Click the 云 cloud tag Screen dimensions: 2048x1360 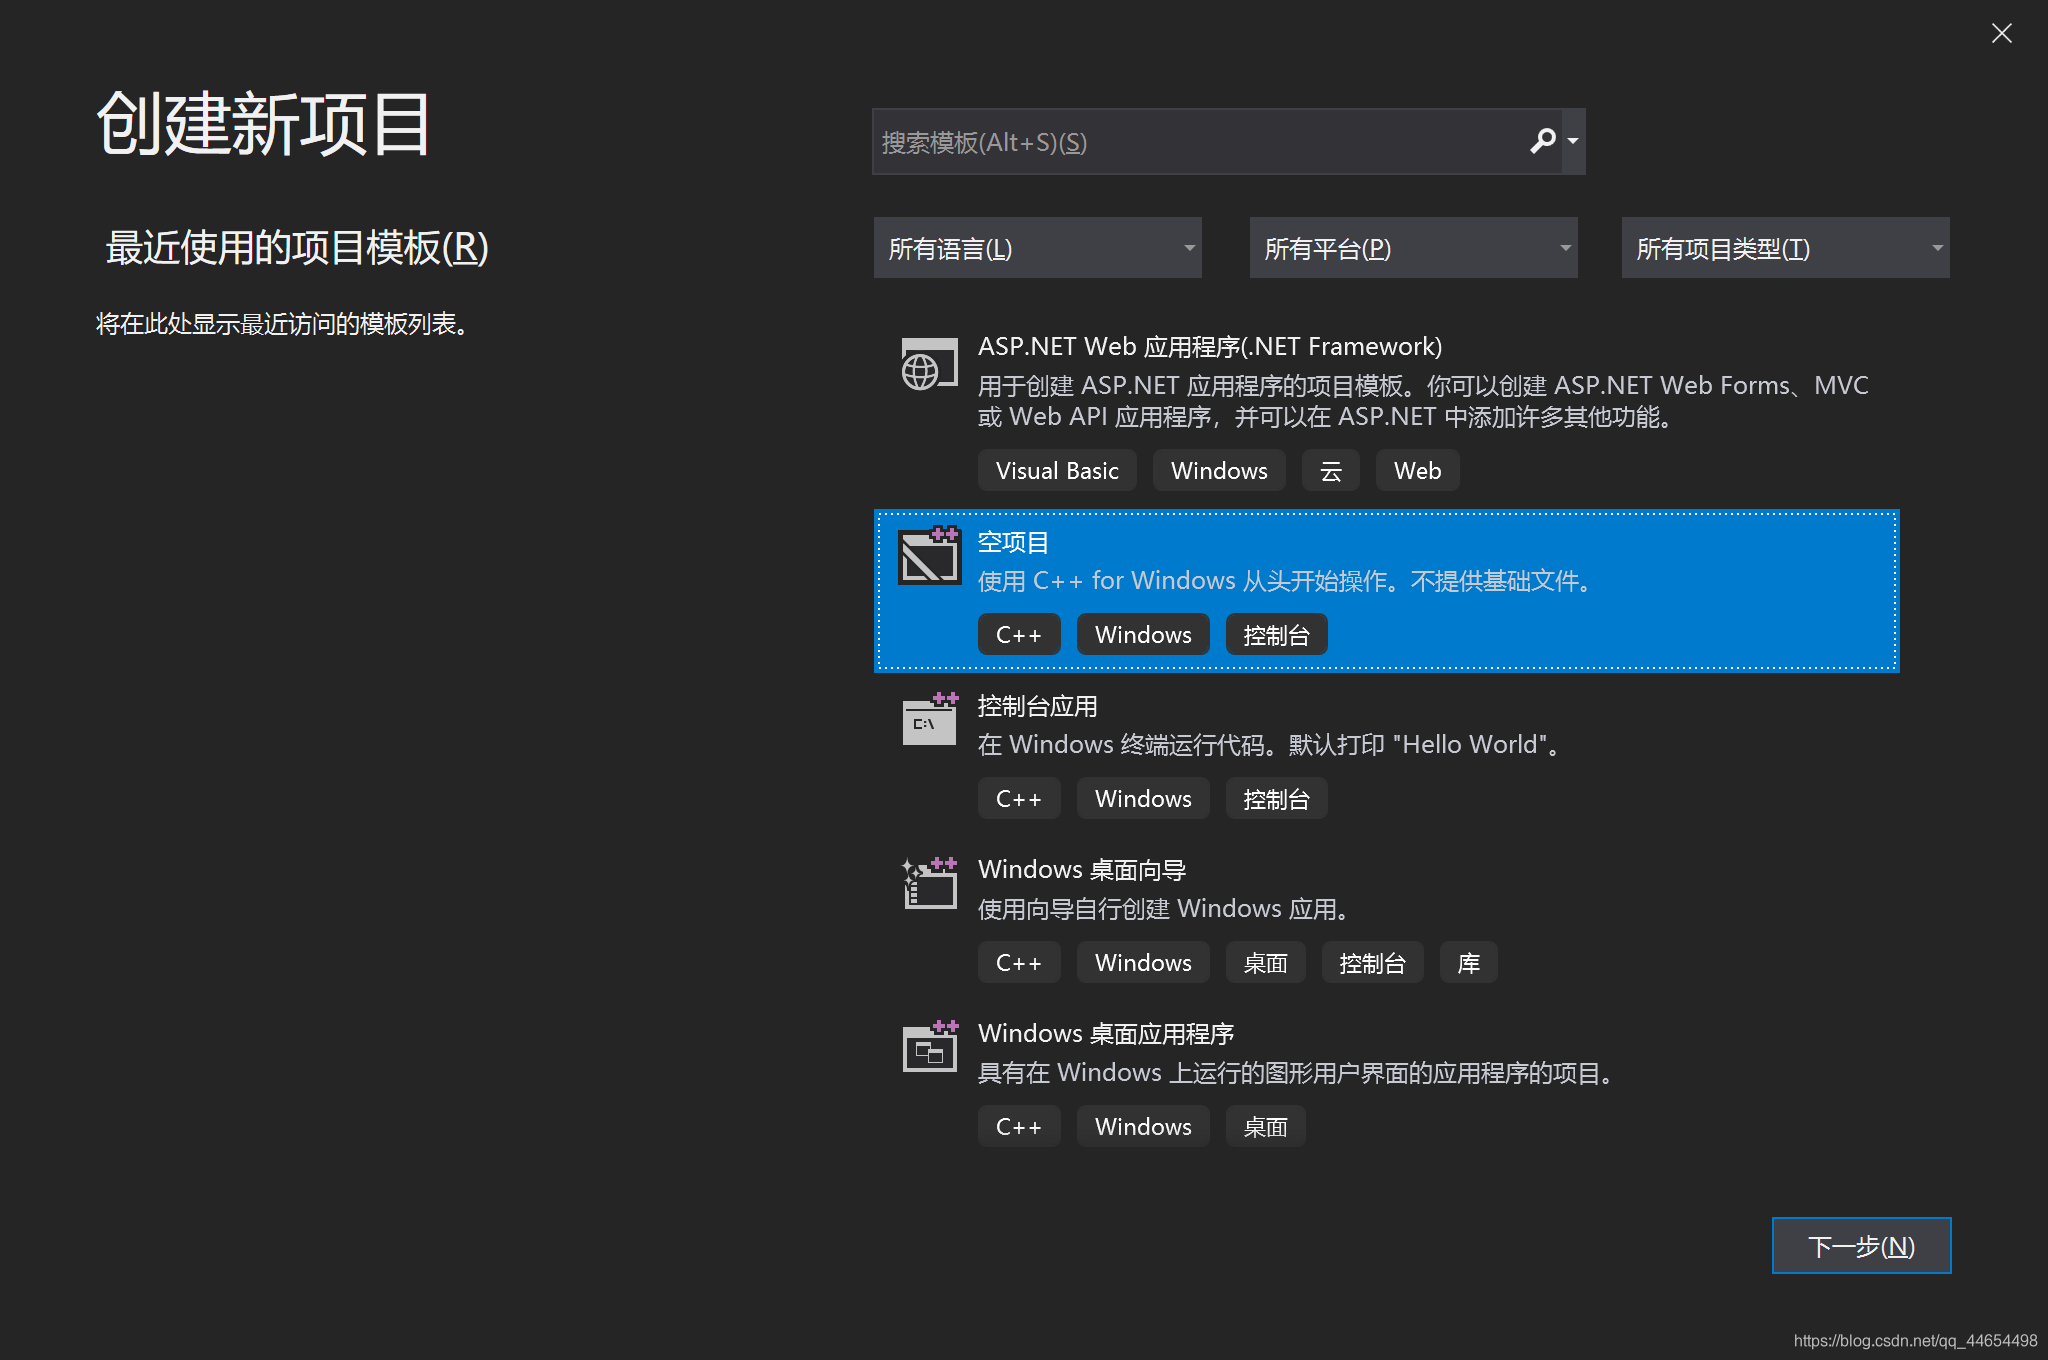pyautogui.click(x=1330, y=471)
